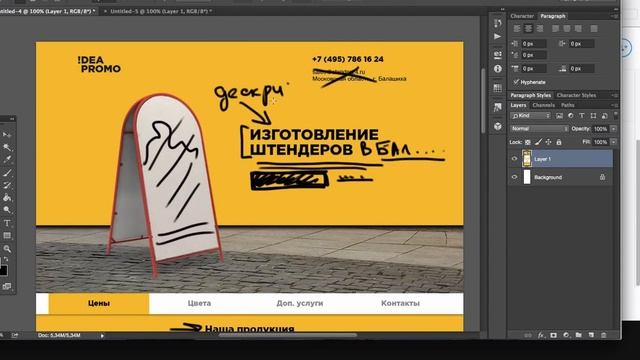Viewport: 640px width, 360px height.
Task: Toggle lock all padlock
Action: 559,142
